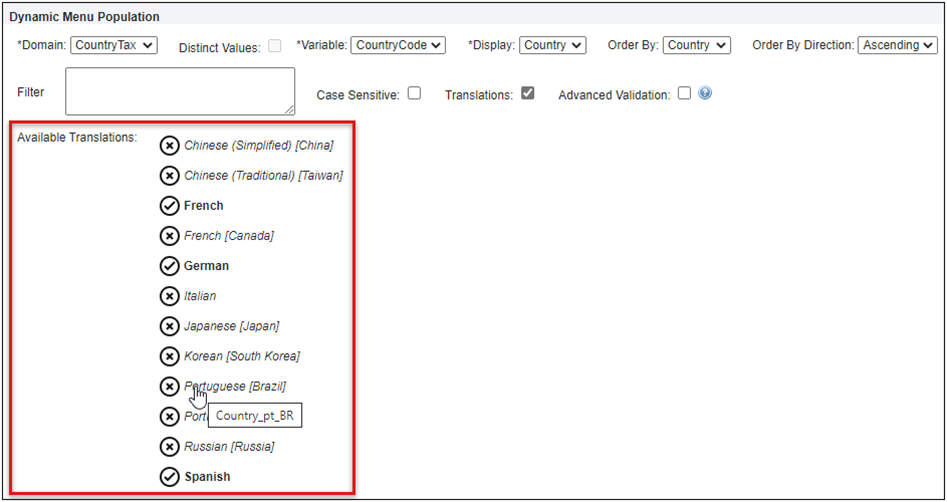Click the Spanish translation label
Screen dimensions: 947x502
point(207,477)
